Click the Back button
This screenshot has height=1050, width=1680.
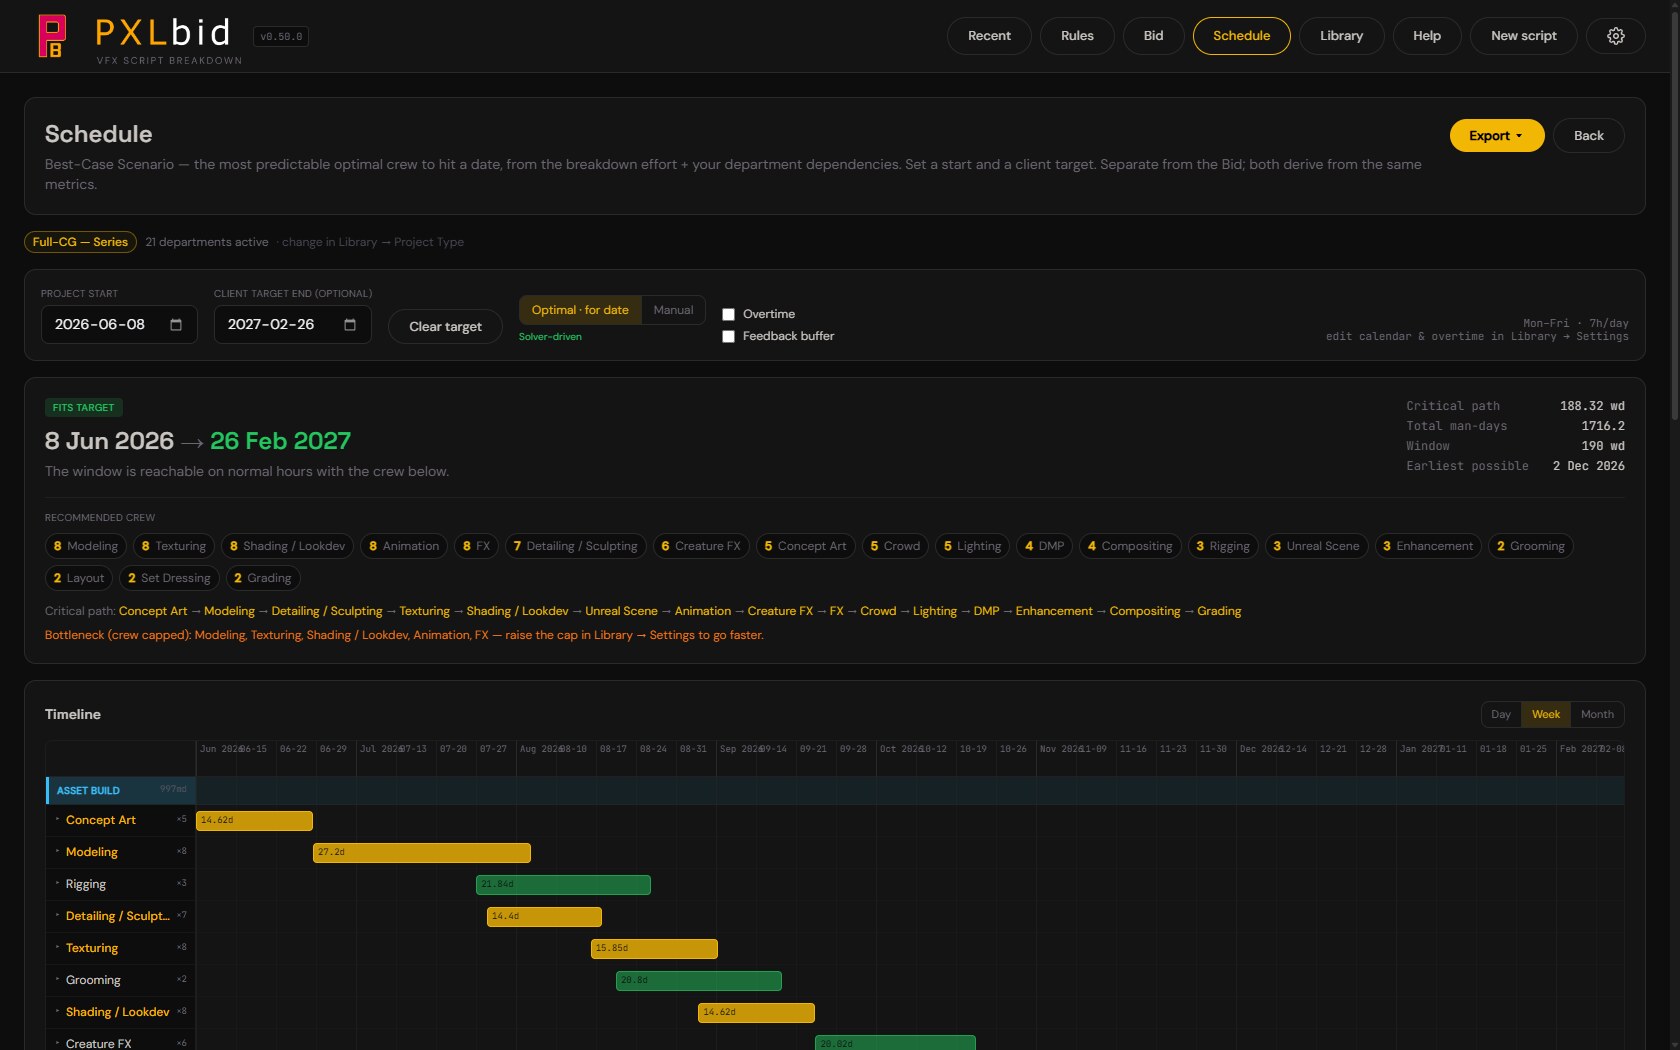click(1588, 136)
